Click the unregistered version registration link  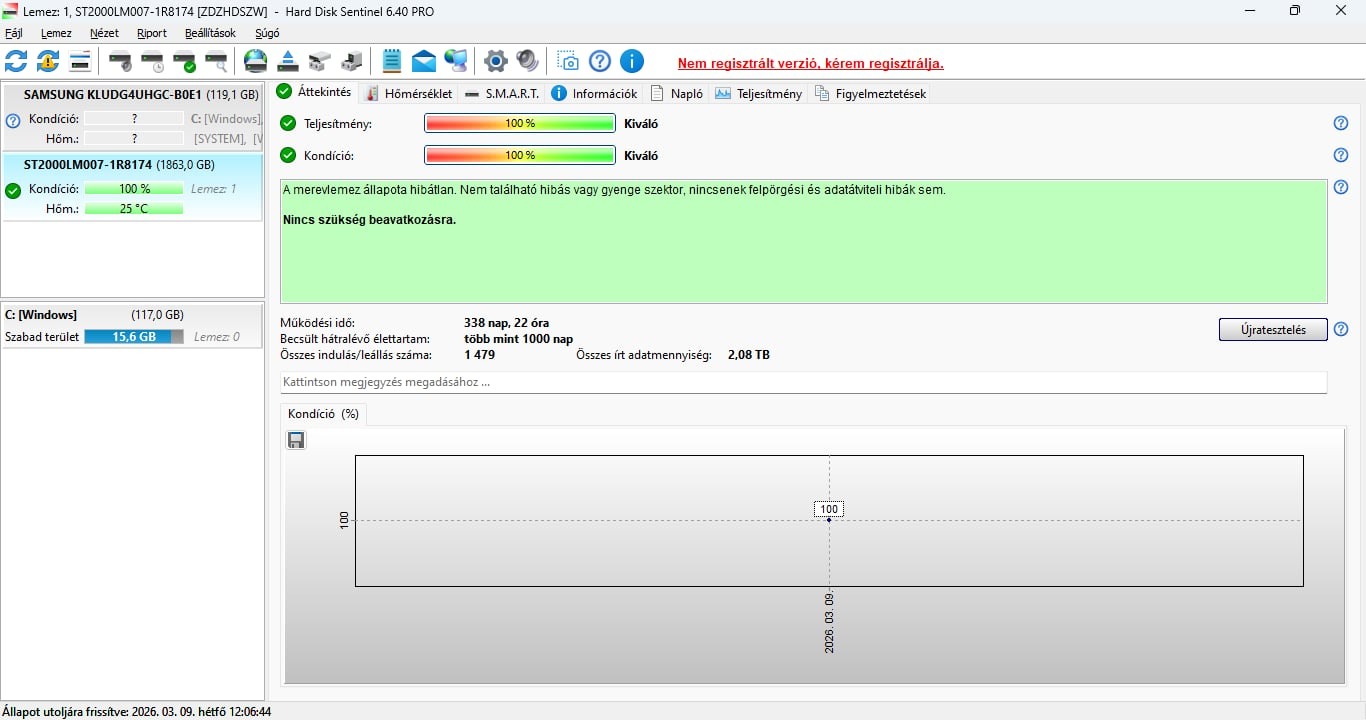point(811,63)
